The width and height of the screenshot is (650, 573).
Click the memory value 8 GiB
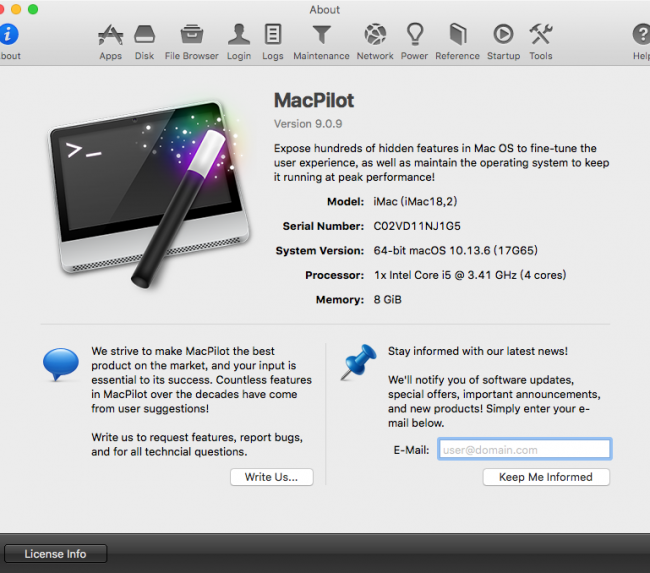click(388, 299)
